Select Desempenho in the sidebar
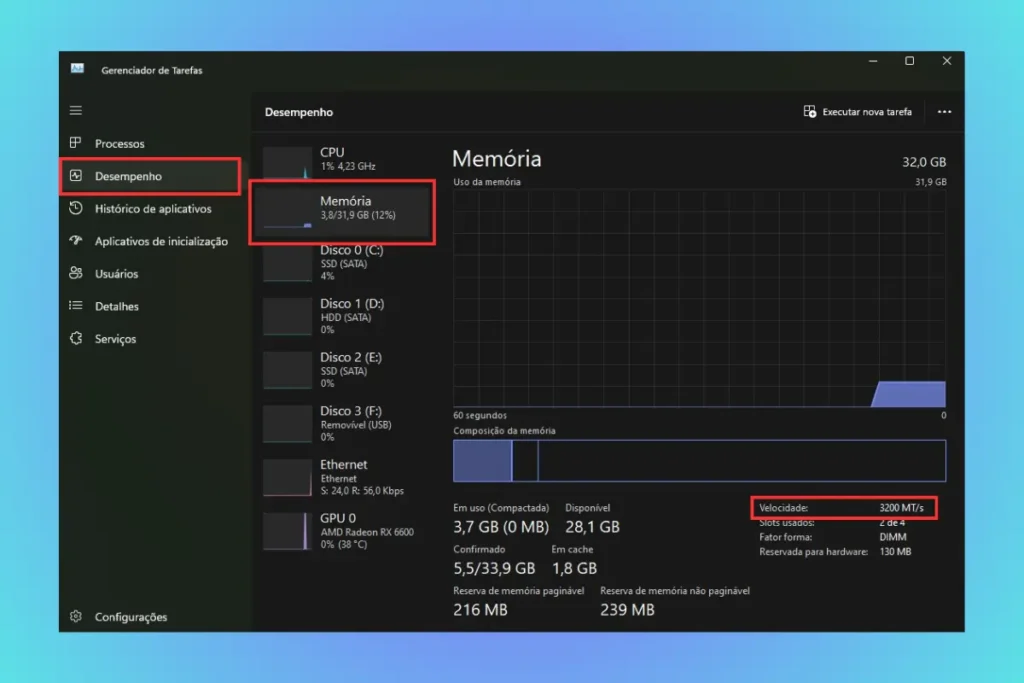This screenshot has width=1024, height=683. (x=150, y=176)
